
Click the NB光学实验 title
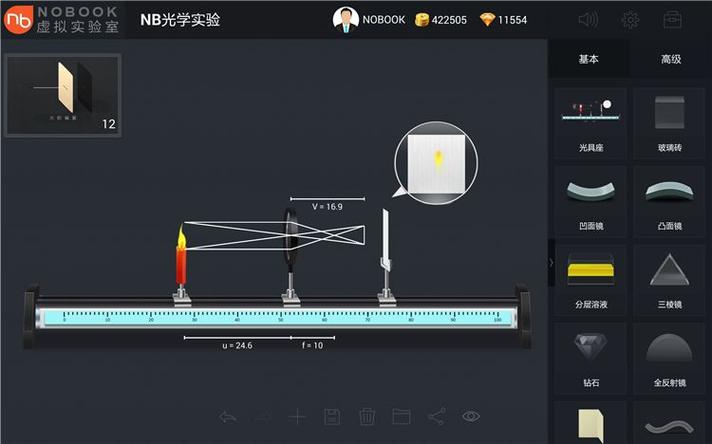point(180,20)
